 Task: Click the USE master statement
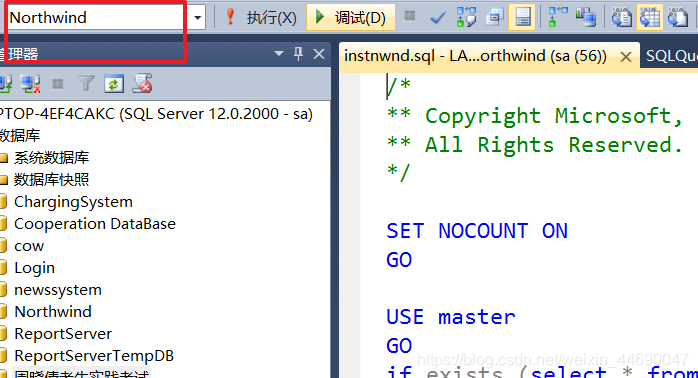pos(450,317)
